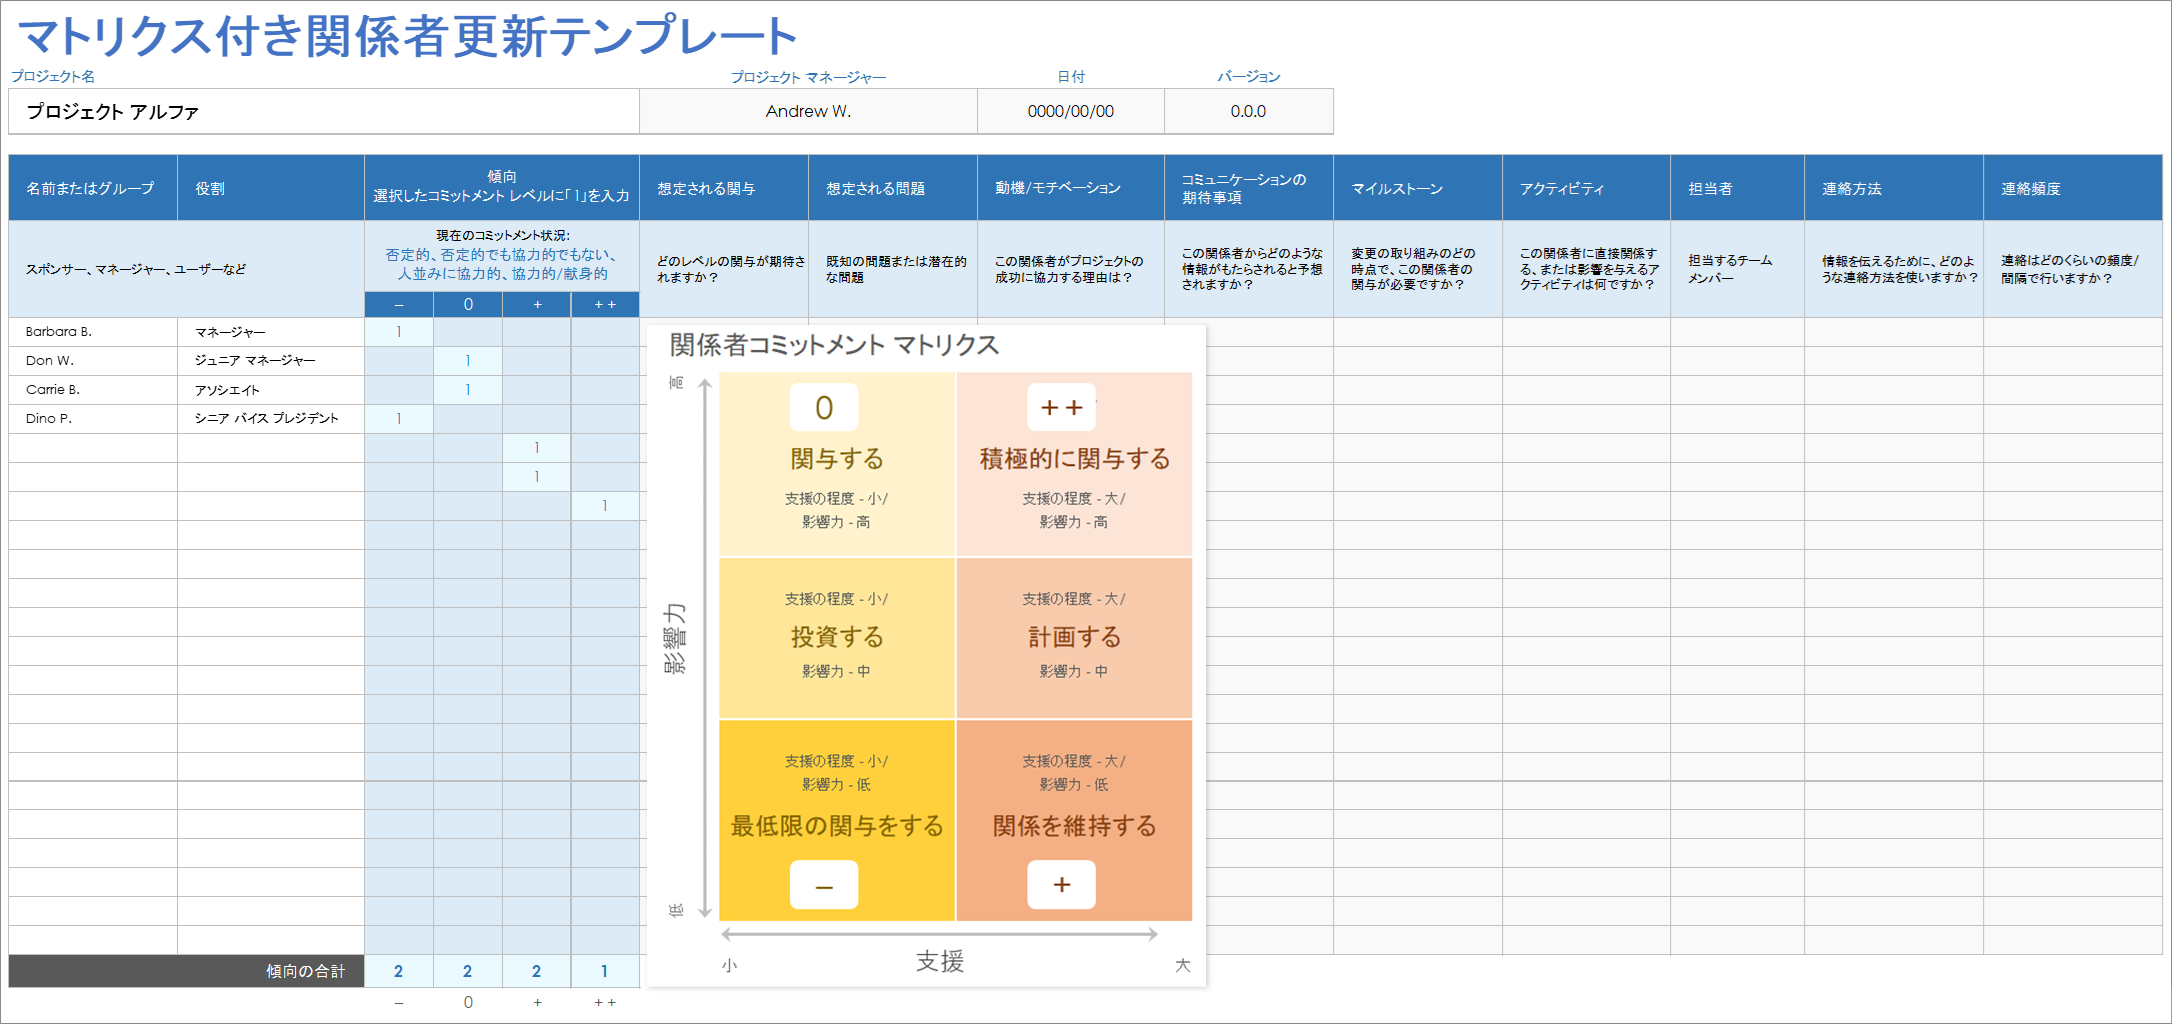The image size is (2172, 1024).
Task: Click the '–' badge in the matrix
Action: click(x=824, y=885)
